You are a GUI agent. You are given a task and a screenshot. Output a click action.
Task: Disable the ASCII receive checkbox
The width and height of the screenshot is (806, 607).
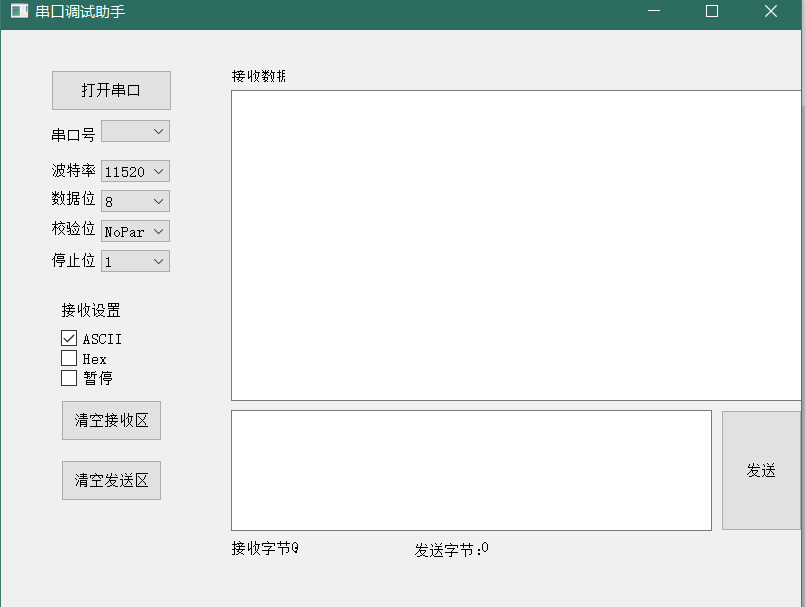pyautogui.click(x=67, y=338)
